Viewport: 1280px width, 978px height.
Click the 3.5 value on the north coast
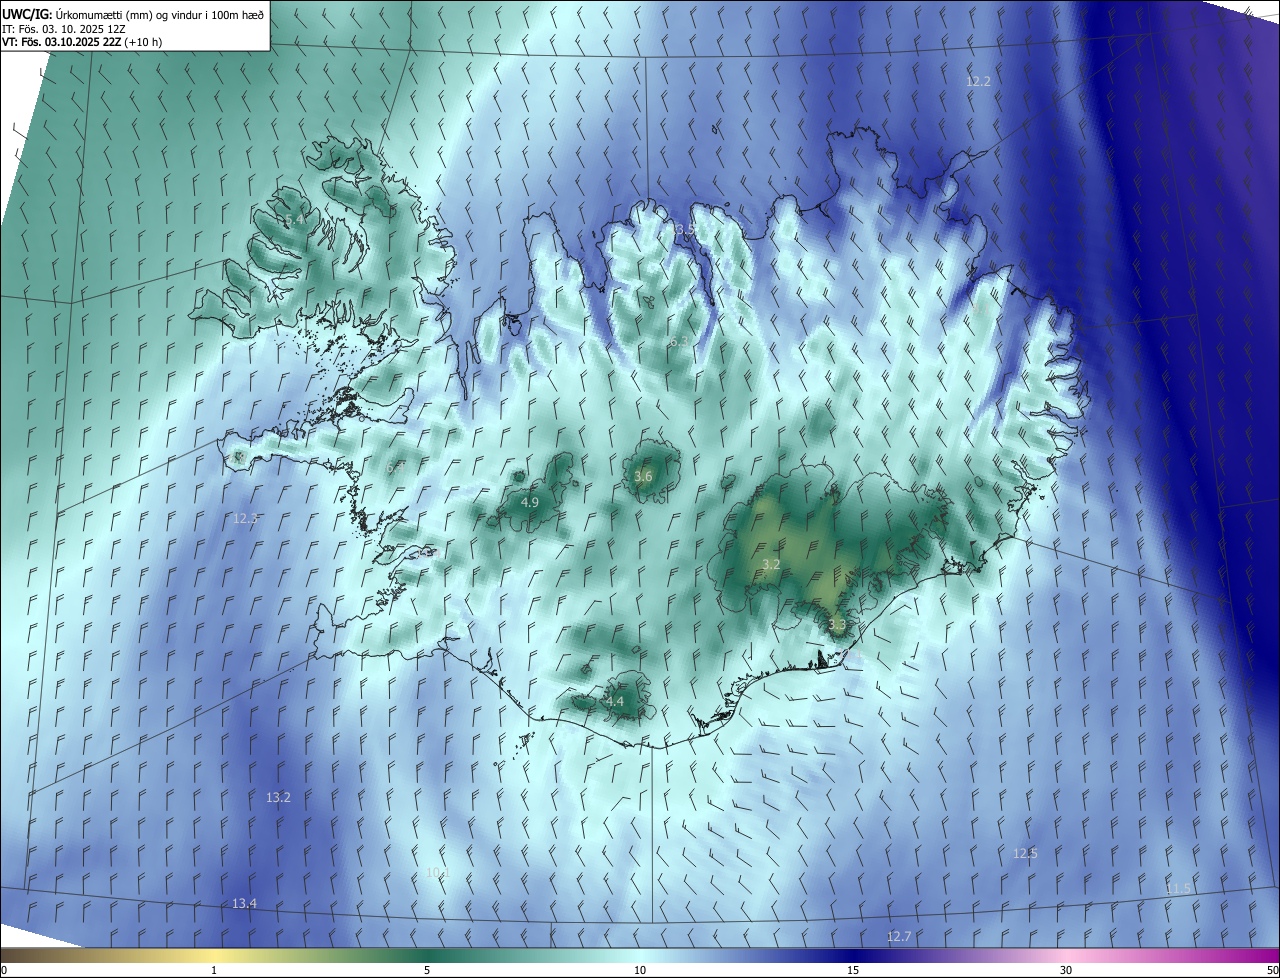(684, 229)
